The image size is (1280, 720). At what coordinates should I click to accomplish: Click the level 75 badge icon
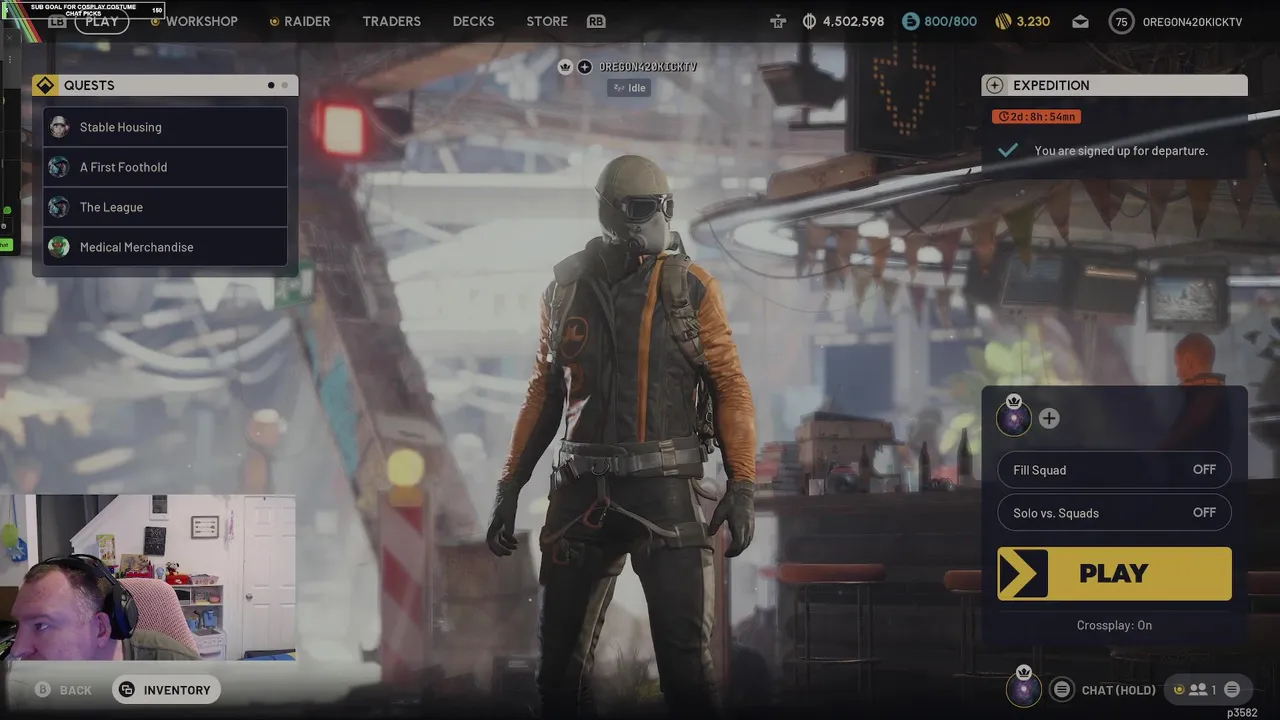1121,21
